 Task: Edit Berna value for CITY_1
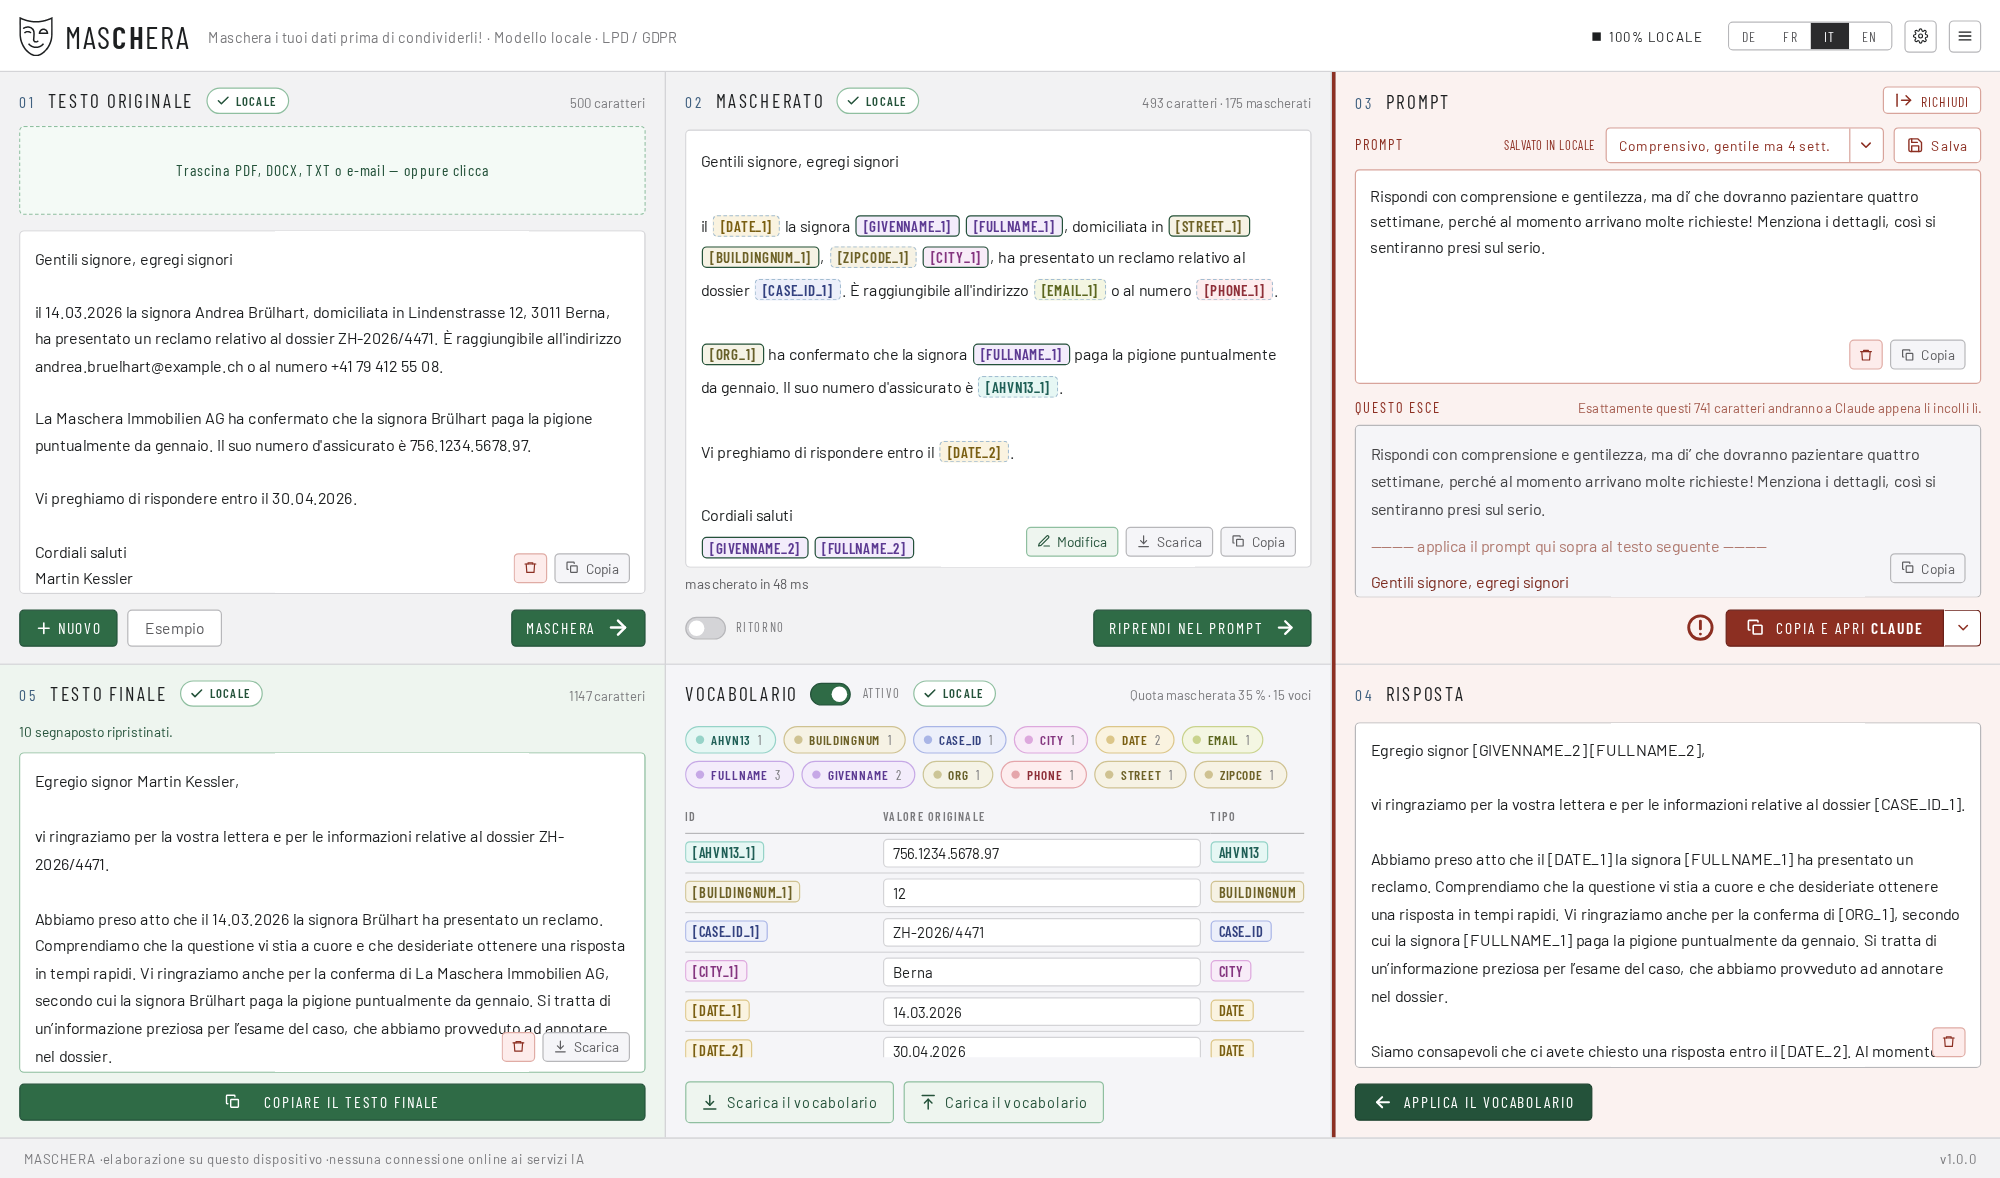pos(1041,972)
